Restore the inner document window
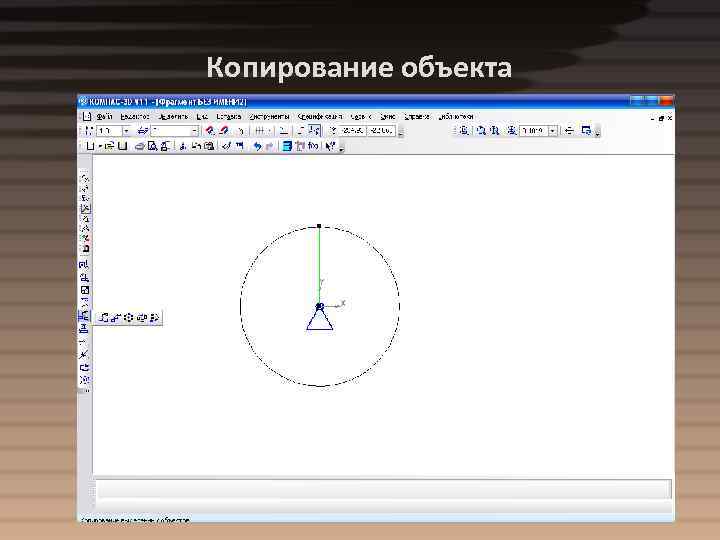 coord(661,118)
